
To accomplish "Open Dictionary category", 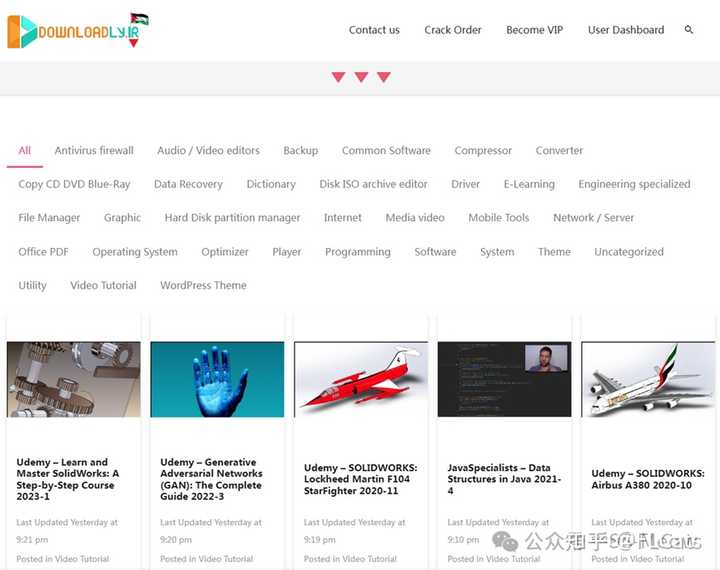I will tap(271, 184).
